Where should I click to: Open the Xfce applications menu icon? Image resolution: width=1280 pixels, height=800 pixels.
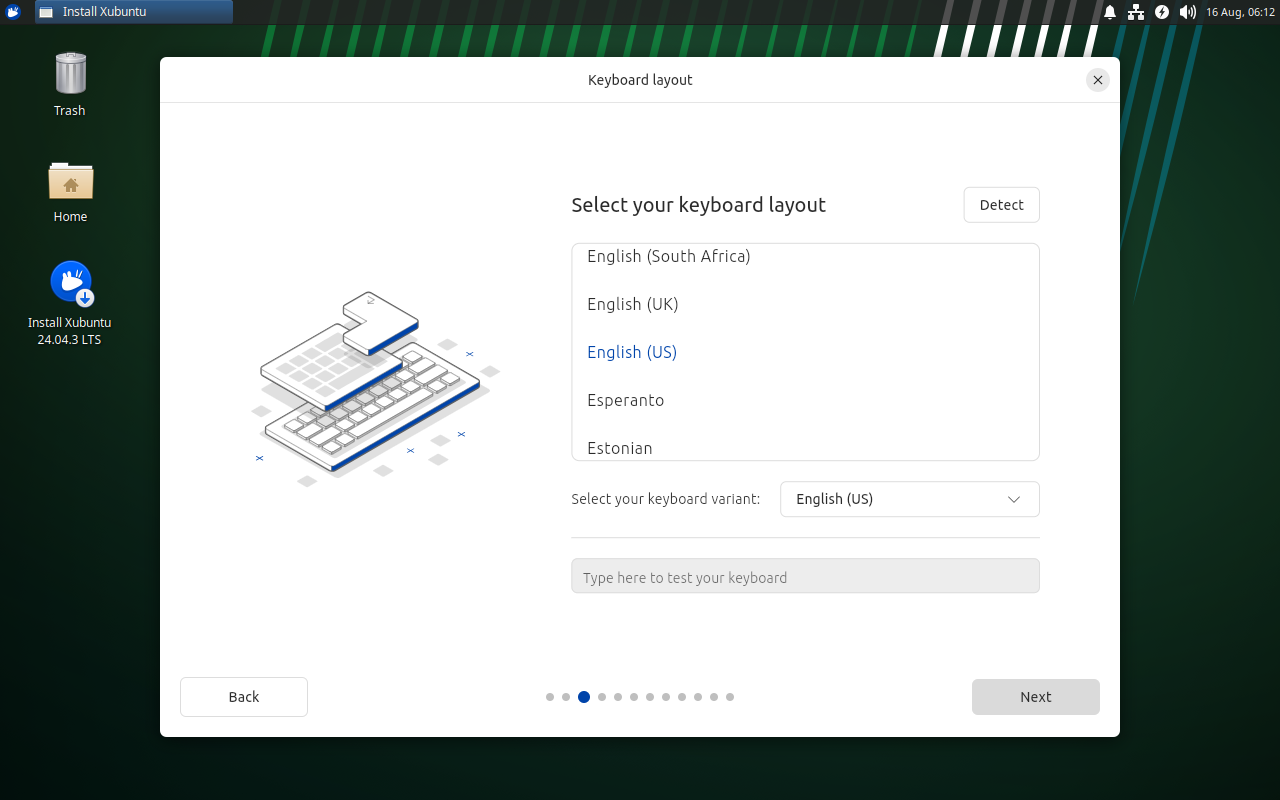[x=13, y=12]
